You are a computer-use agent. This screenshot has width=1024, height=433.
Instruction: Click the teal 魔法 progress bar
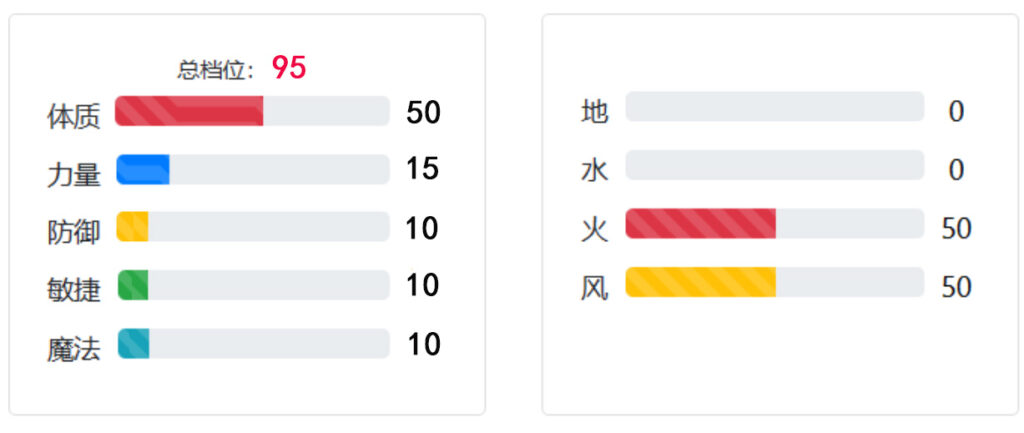[x=133, y=344]
